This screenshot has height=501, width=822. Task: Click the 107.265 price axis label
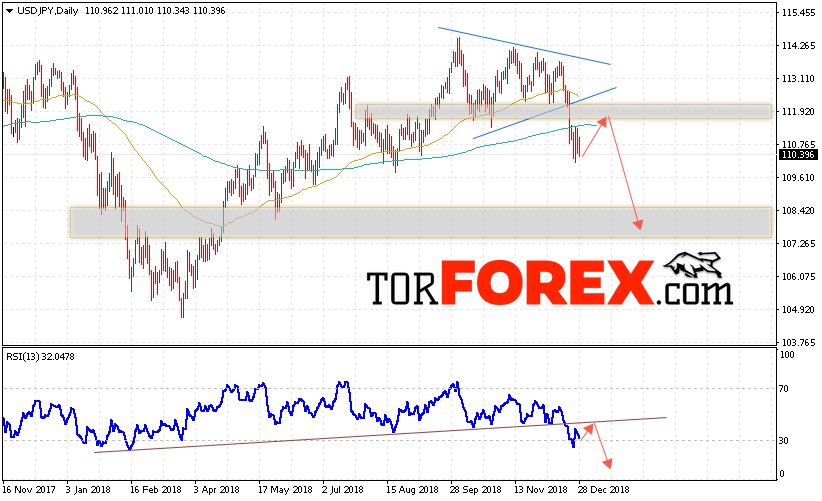pyautogui.click(x=798, y=244)
